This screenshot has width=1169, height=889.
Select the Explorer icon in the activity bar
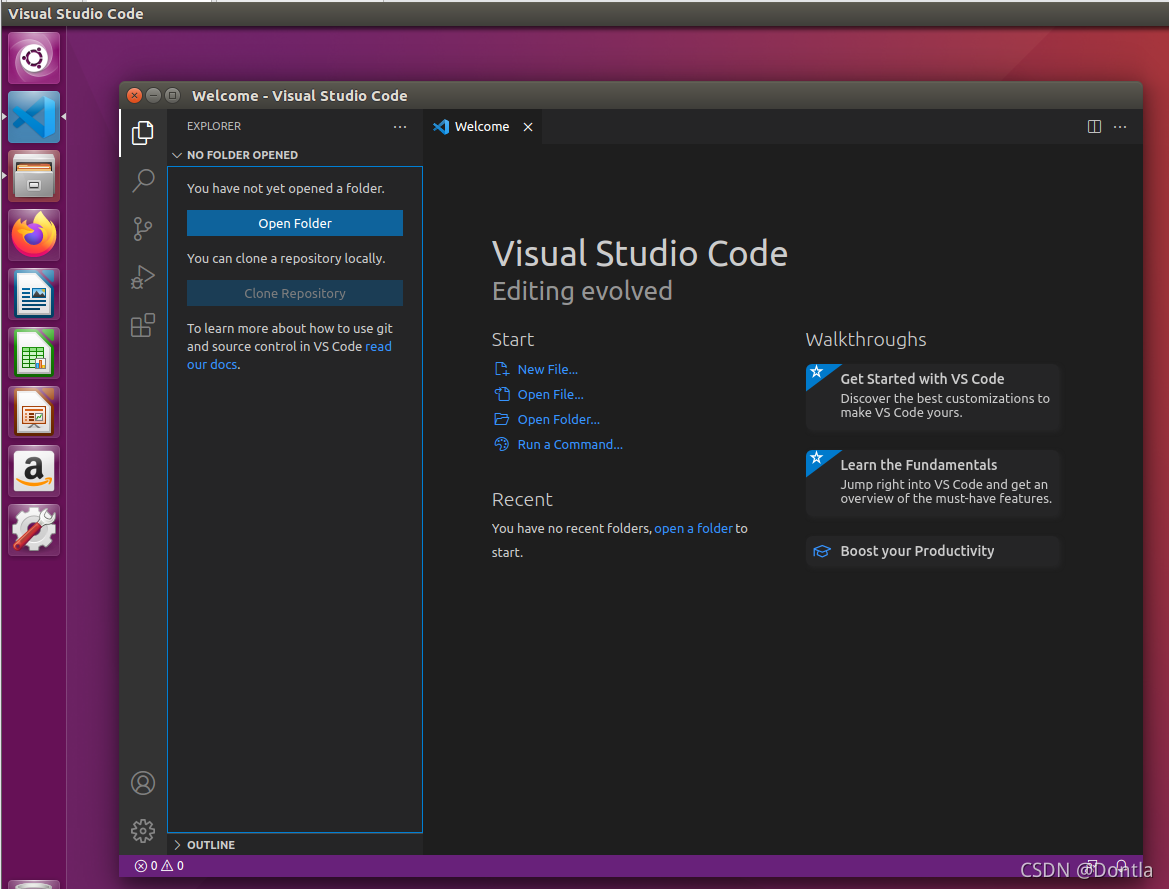point(143,132)
